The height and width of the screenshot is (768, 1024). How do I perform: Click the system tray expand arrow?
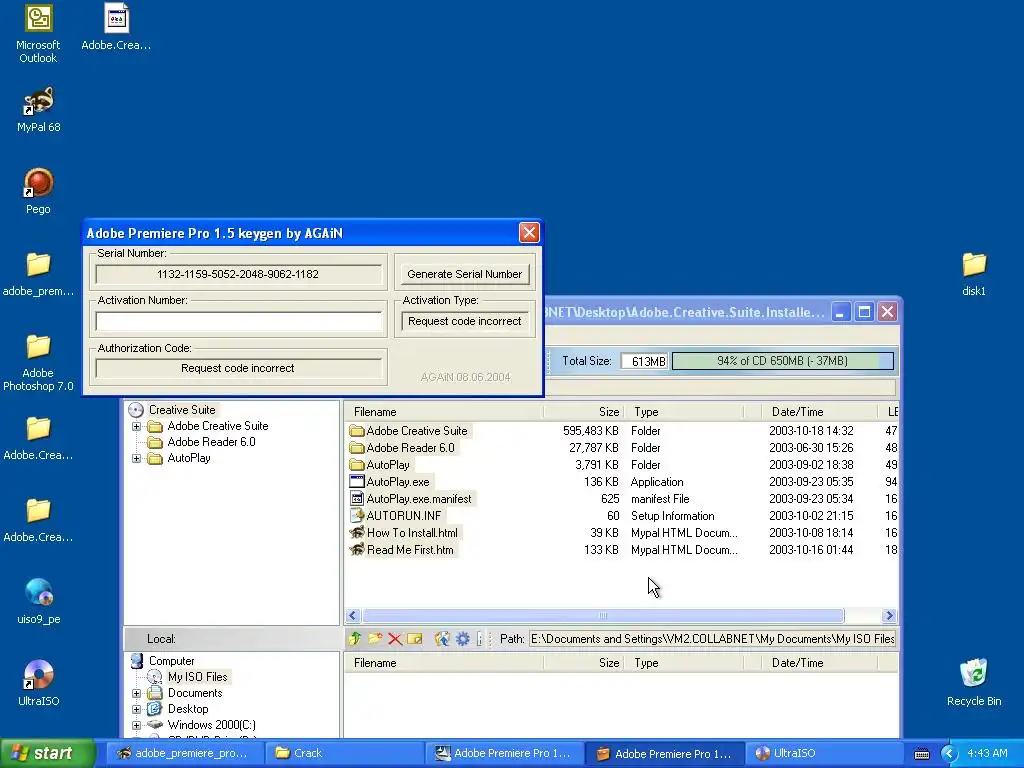point(949,754)
